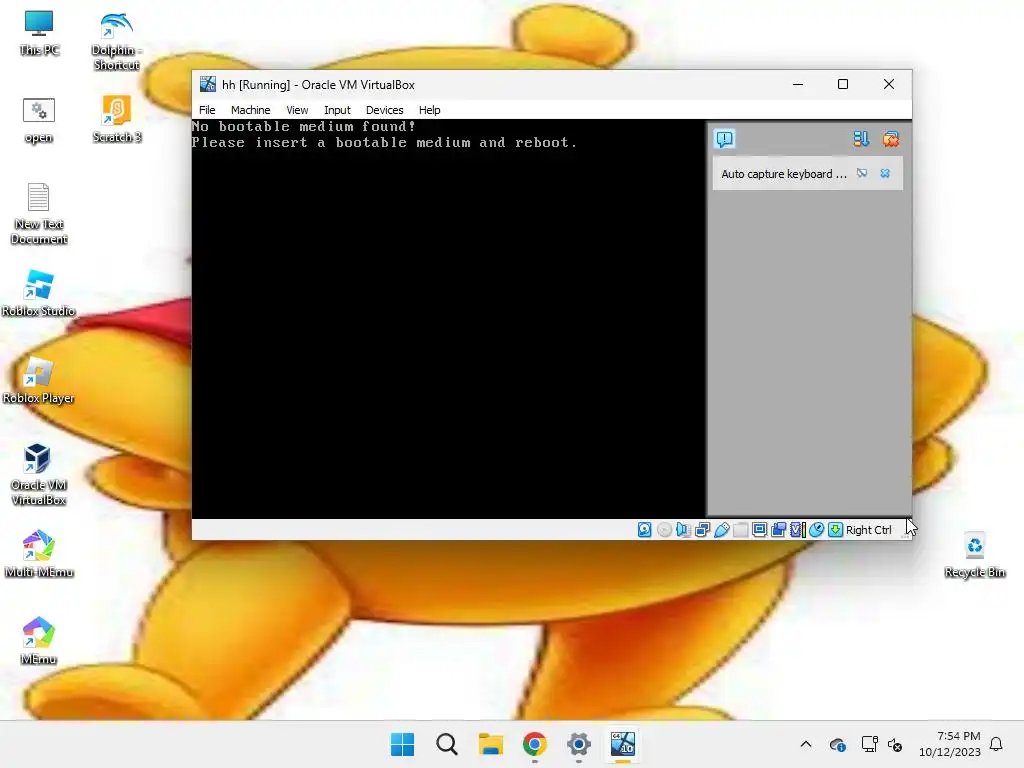Viewport: 1024px width, 768px height.
Task: Click the VirtualBox window resize grip
Action: (x=906, y=535)
